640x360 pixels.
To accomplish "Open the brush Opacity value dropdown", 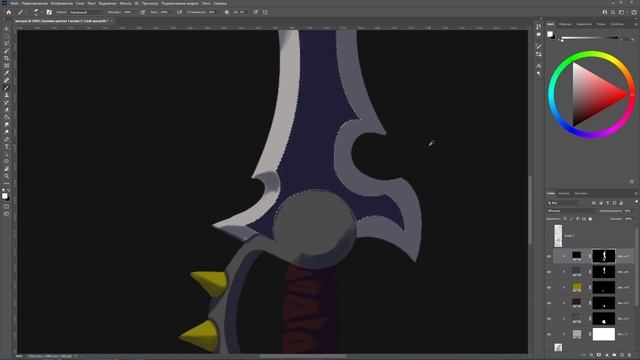I will click(129, 12).
